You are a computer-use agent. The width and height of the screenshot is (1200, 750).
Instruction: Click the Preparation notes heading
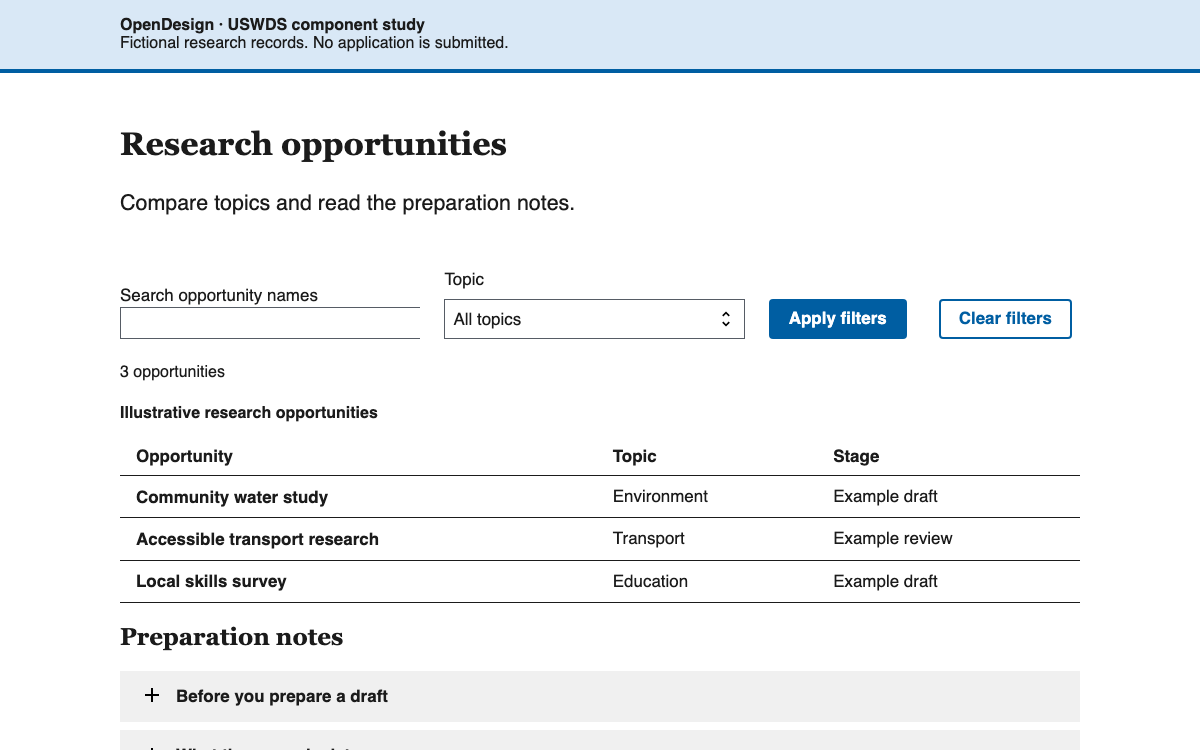coord(231,637)
